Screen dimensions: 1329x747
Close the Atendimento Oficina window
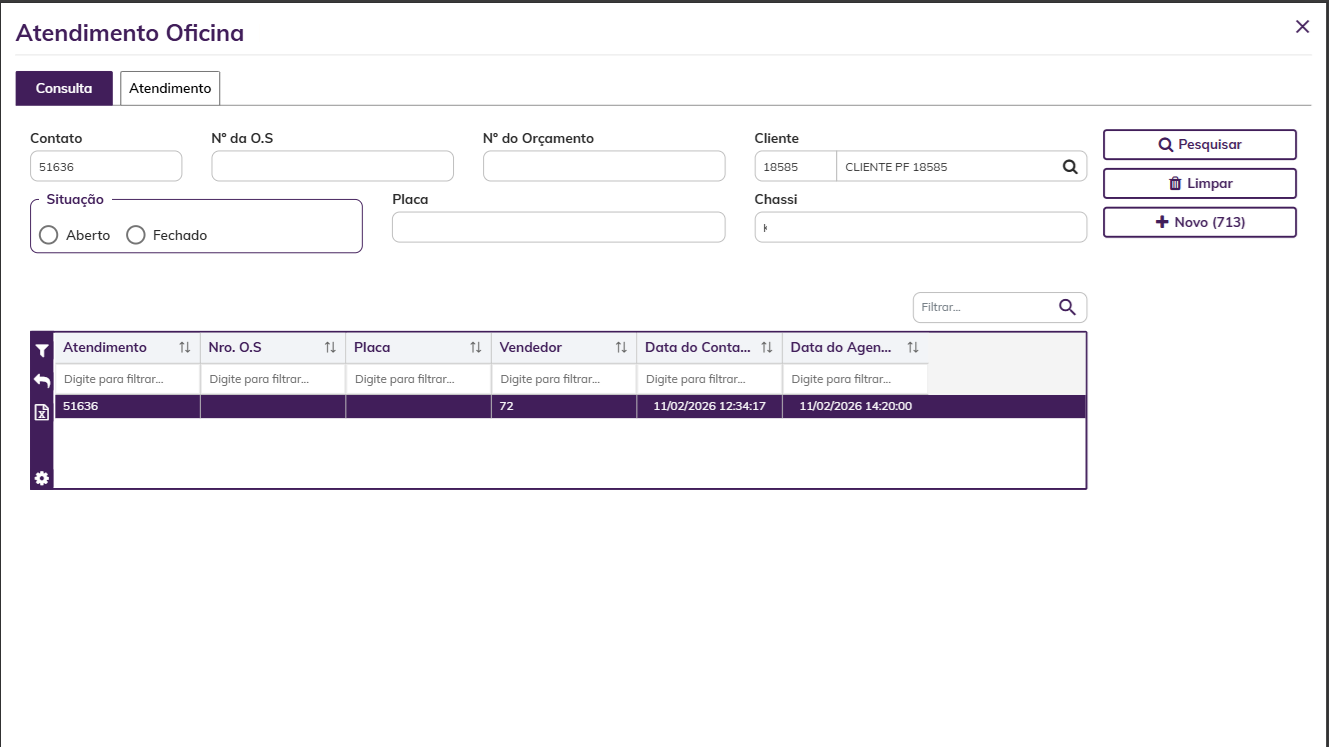click(1302, 27)
